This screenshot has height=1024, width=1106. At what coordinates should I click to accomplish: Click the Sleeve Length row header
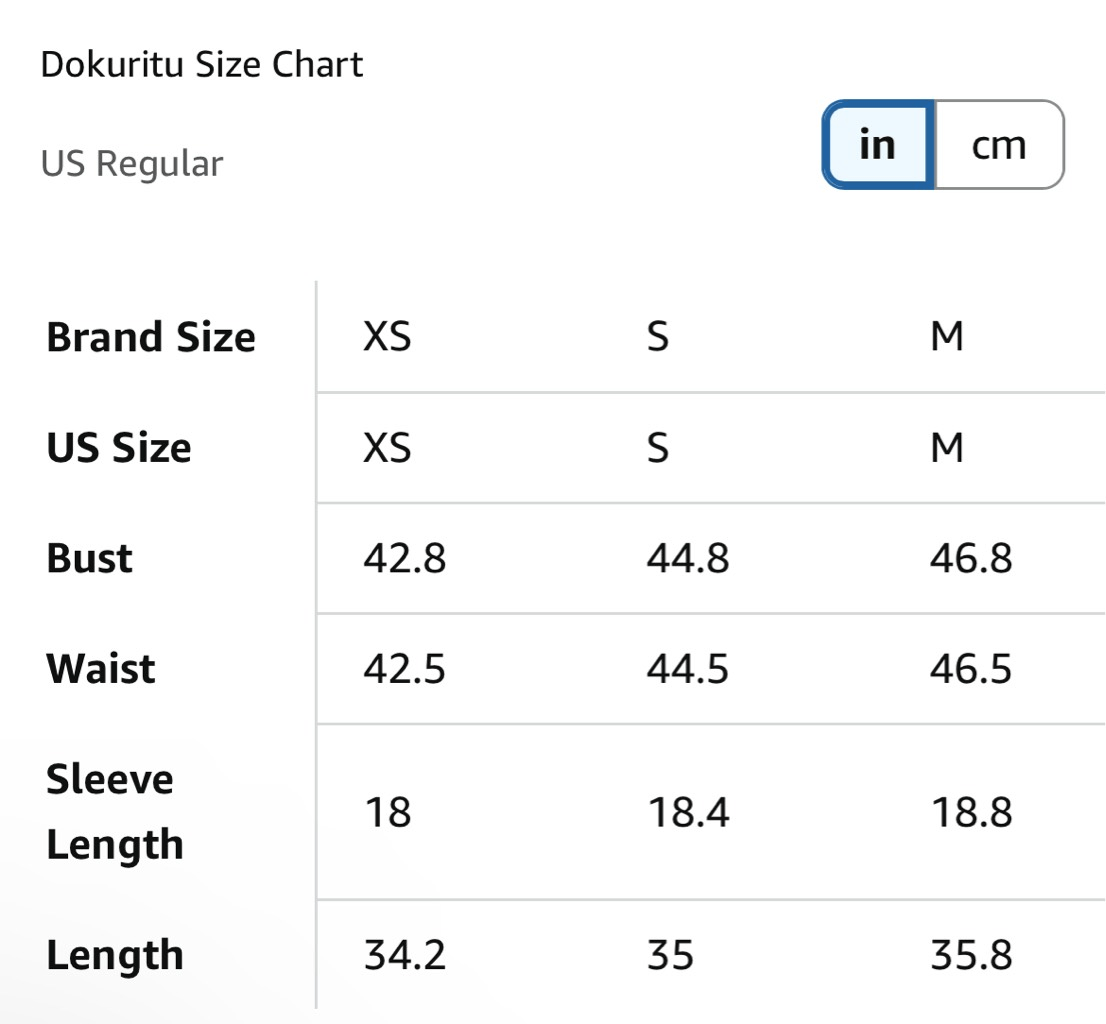point(115,812)
